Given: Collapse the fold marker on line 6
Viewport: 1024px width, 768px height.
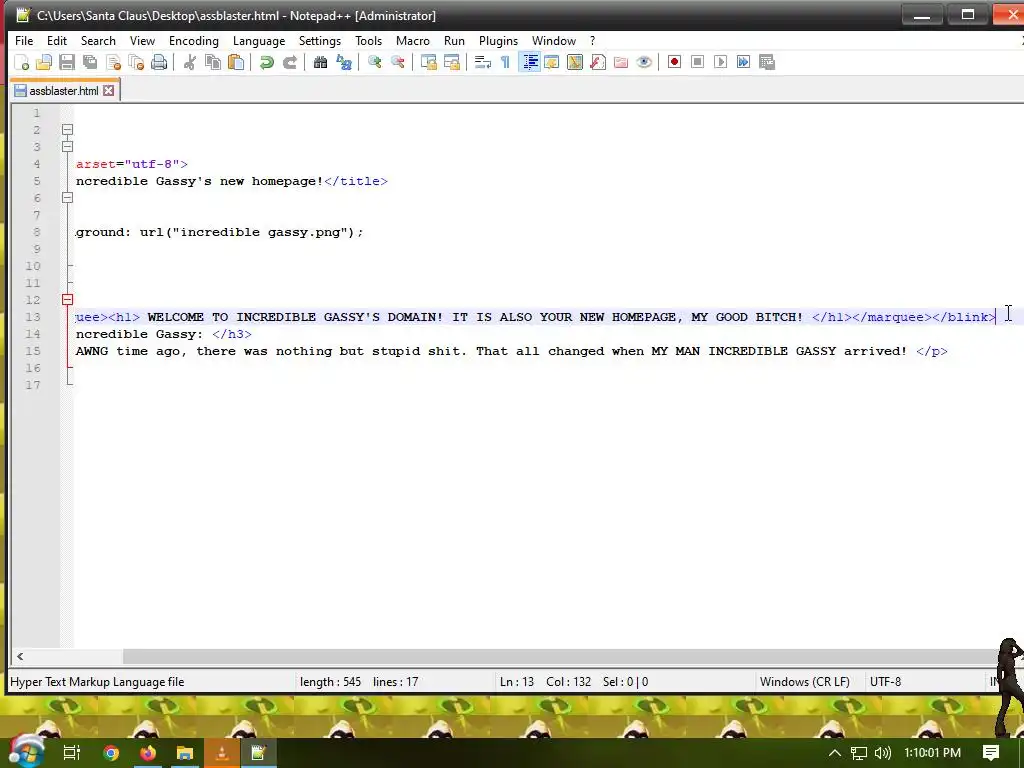Looking at the screenshot, I should [x=67, y=198].
